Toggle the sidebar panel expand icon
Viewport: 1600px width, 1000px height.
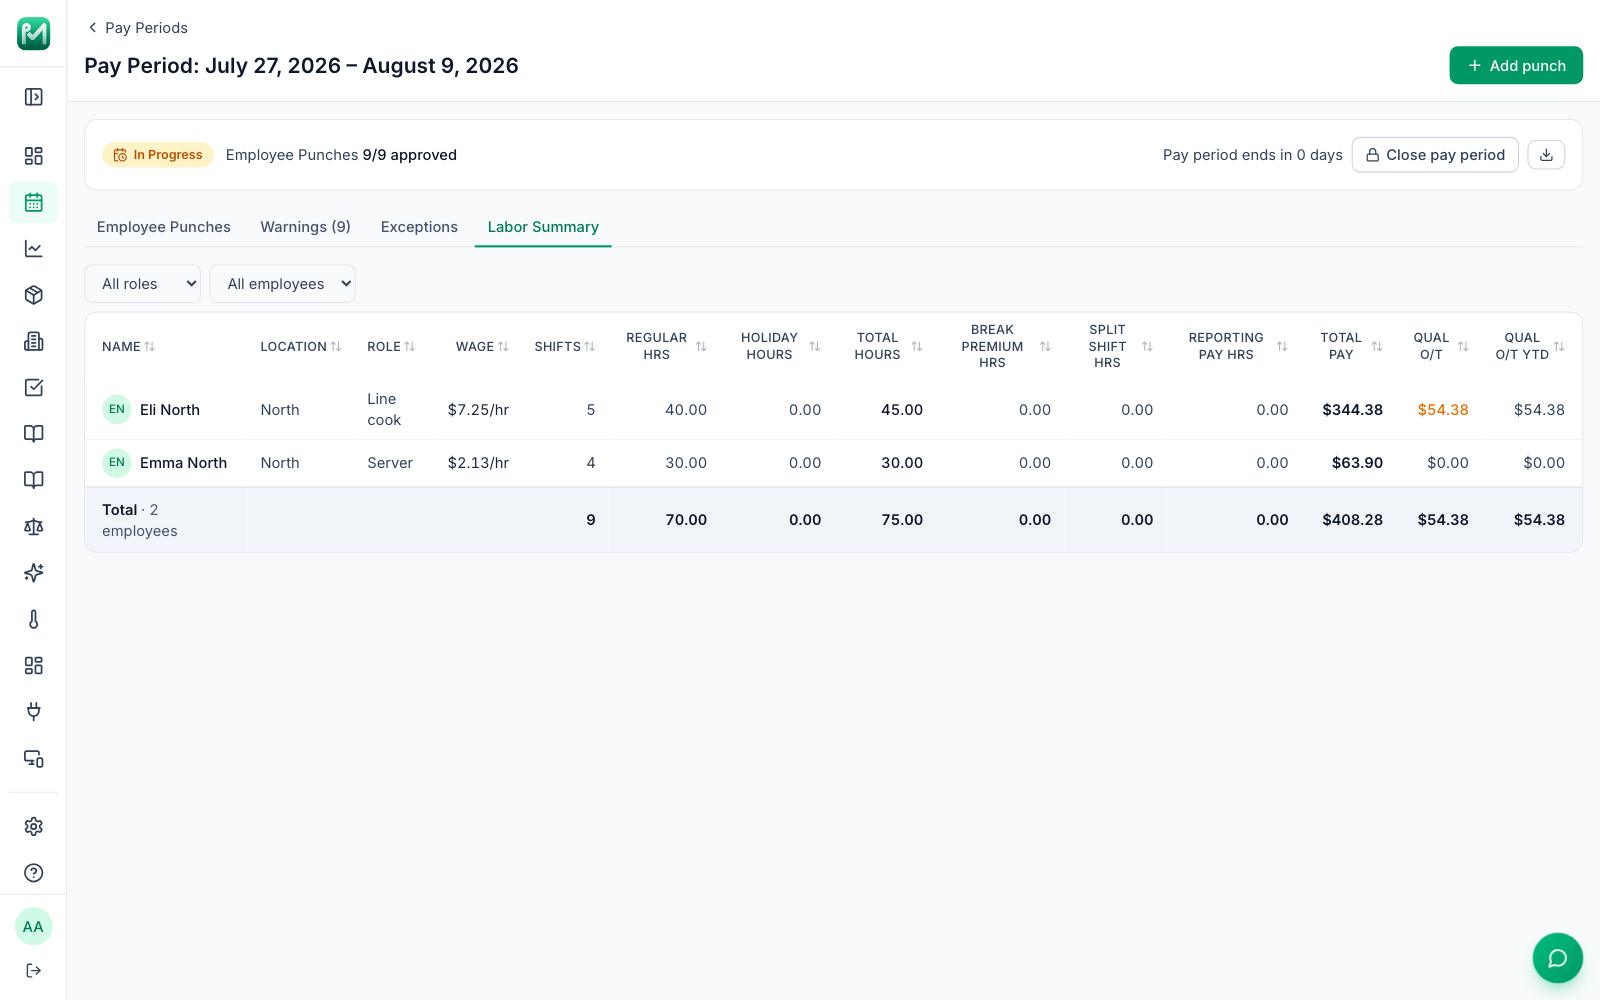tap(33, 97)
